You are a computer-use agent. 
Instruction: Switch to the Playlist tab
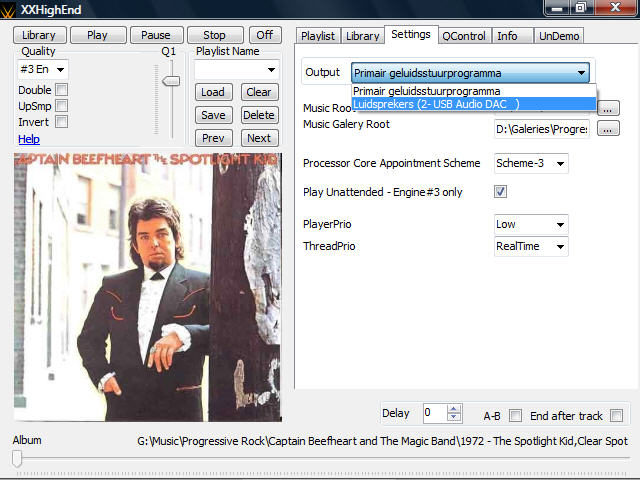318,36
